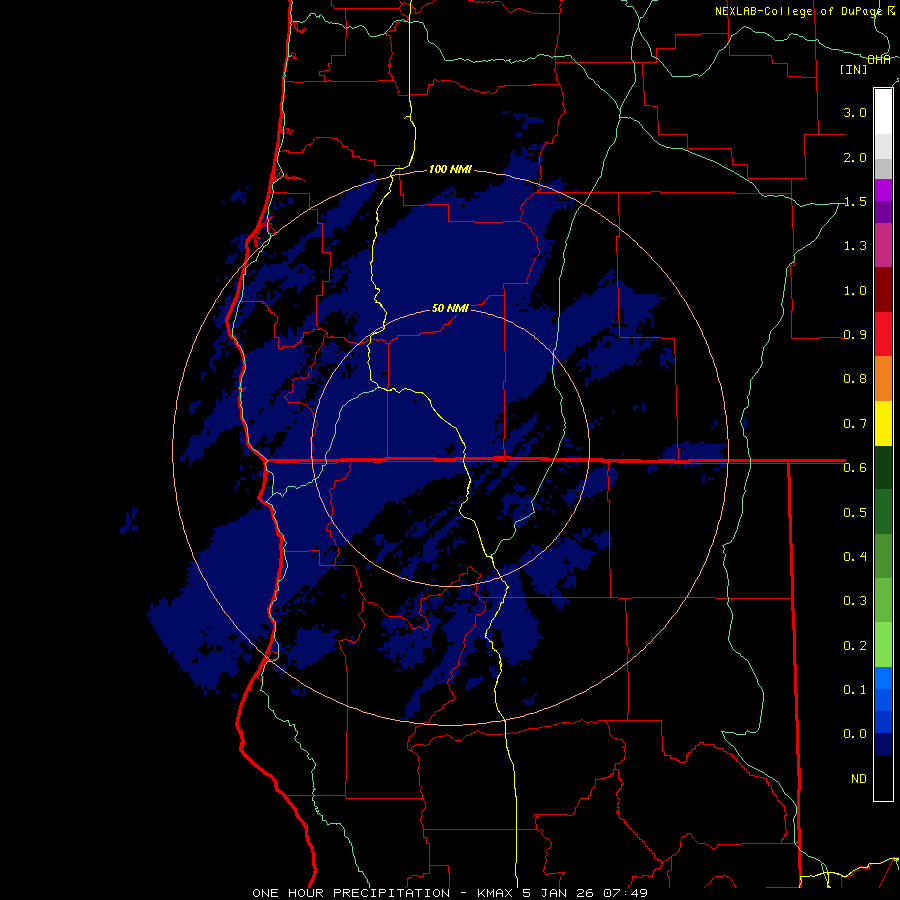Viewport: 900px width, 900px height.
Task: Click the KMAX radar site identifier
Action: tap(495, 893)
